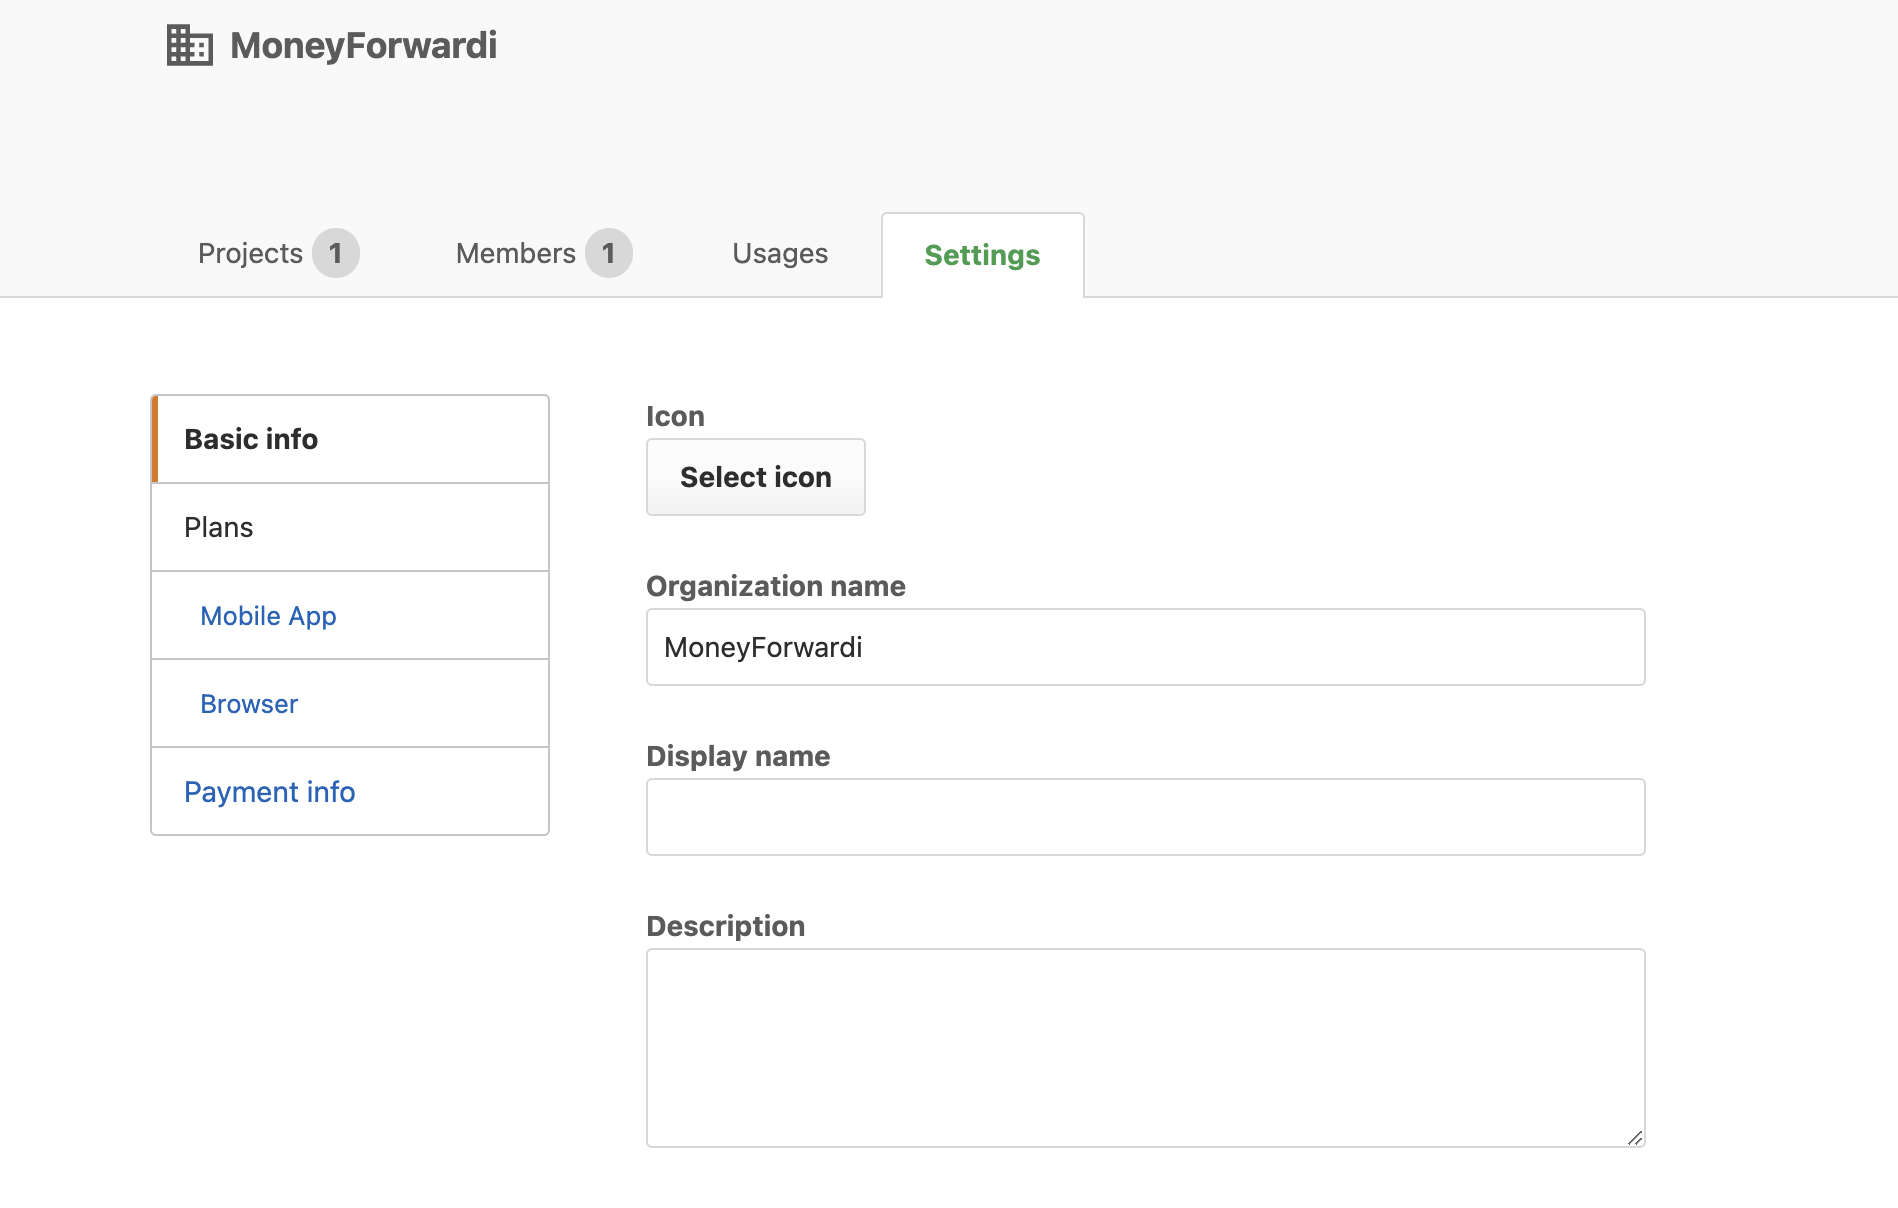The image size is (1898, 1208).
Task: Open the Projects tab
Action: coord(278,254)
